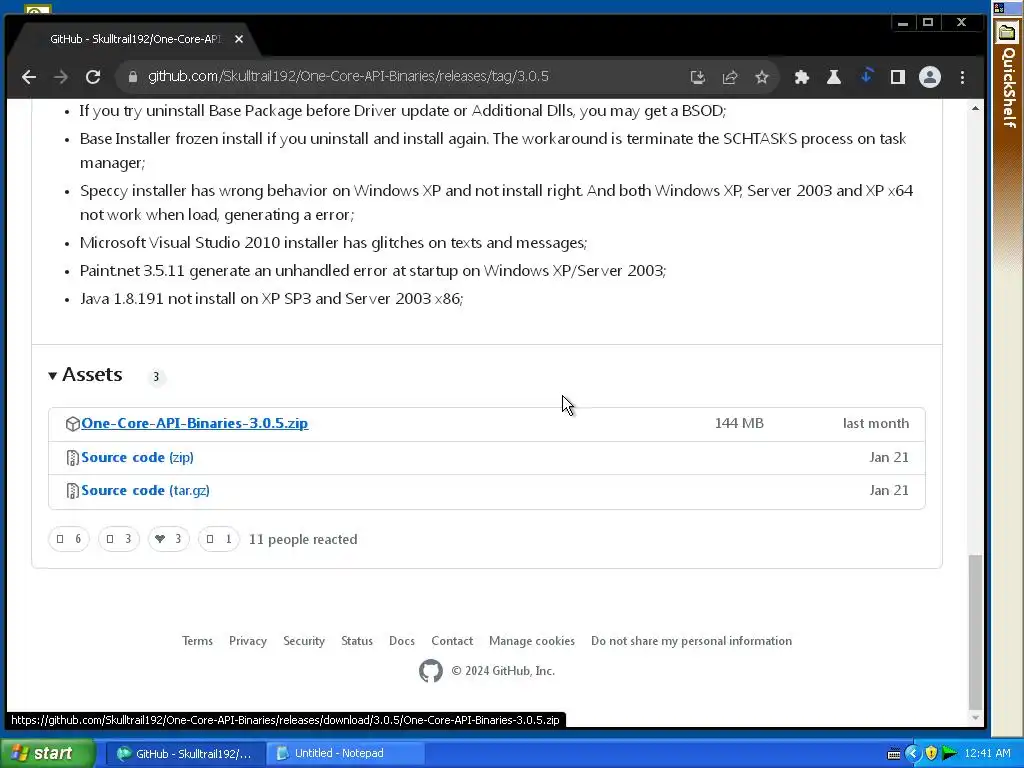Click the green flag tray icon

coord(950,753)
